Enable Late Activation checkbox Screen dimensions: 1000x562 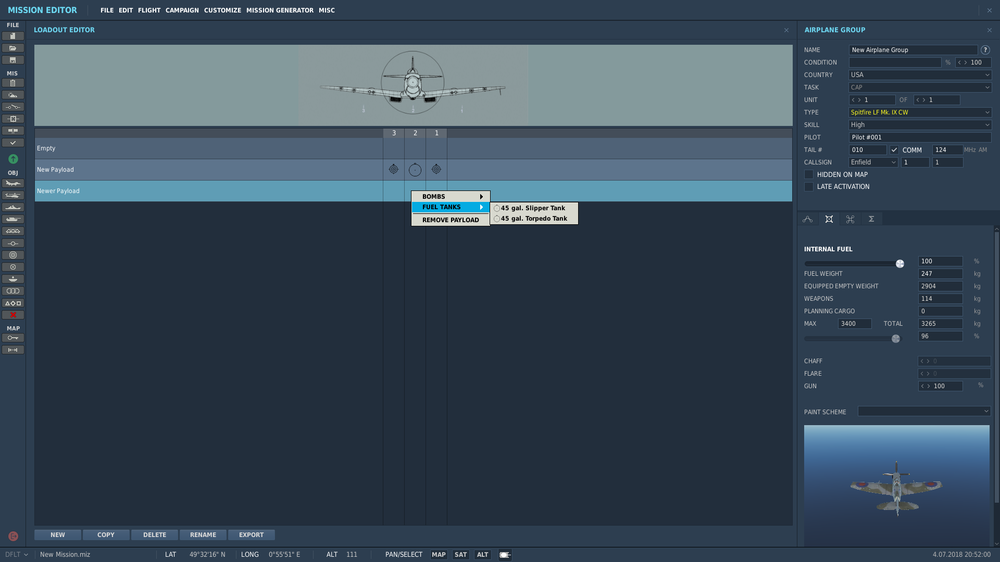(x=809, y=187)
